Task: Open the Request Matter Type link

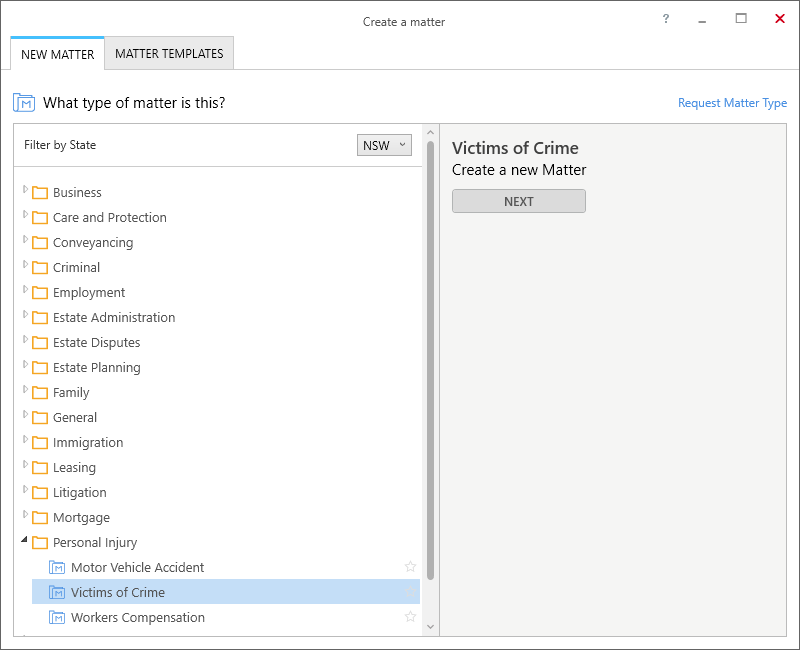Action: point(732,103)
